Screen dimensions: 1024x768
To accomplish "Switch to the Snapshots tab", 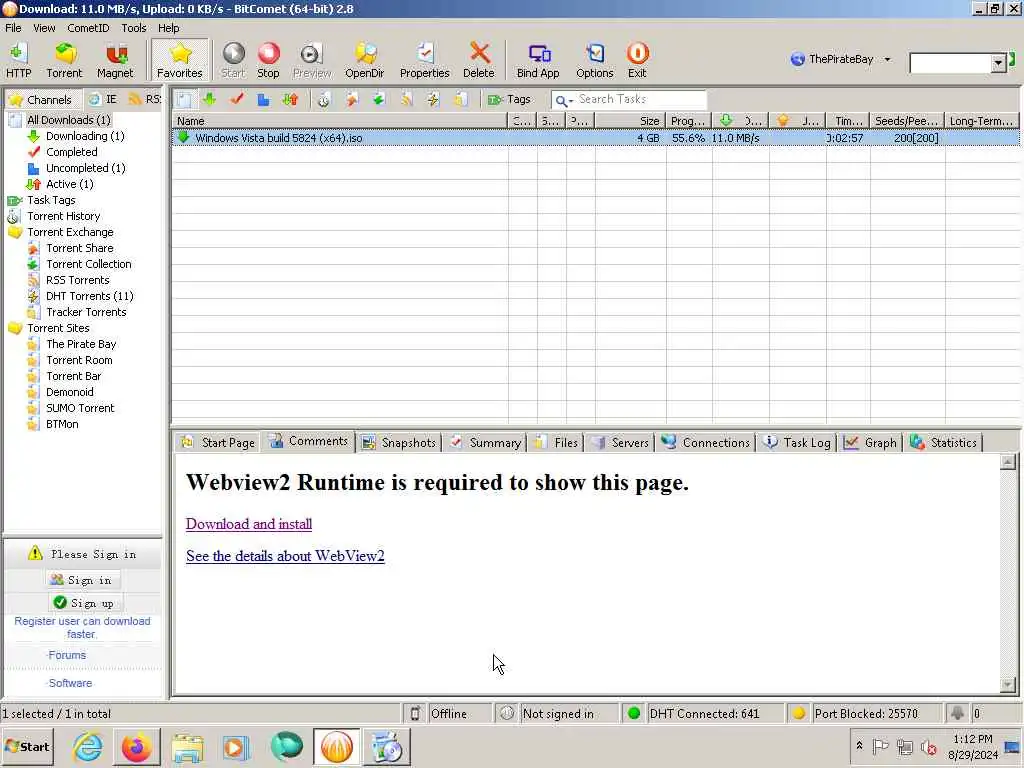I will coord(399,442).
